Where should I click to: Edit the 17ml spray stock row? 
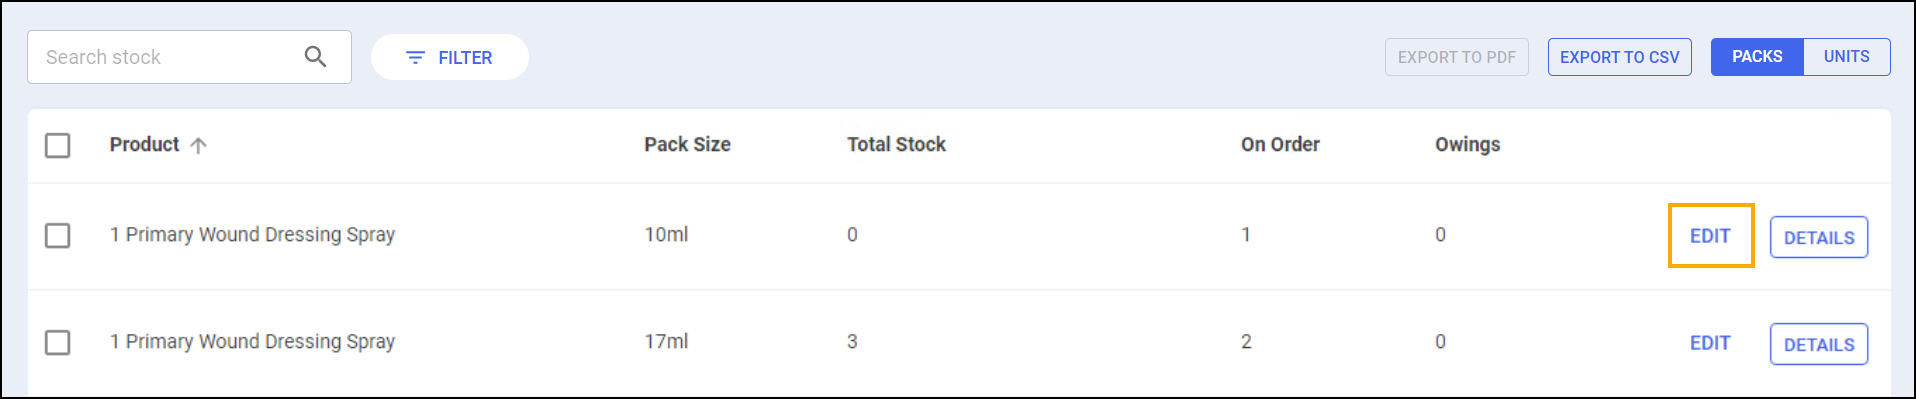click(x=1710, y=343)
